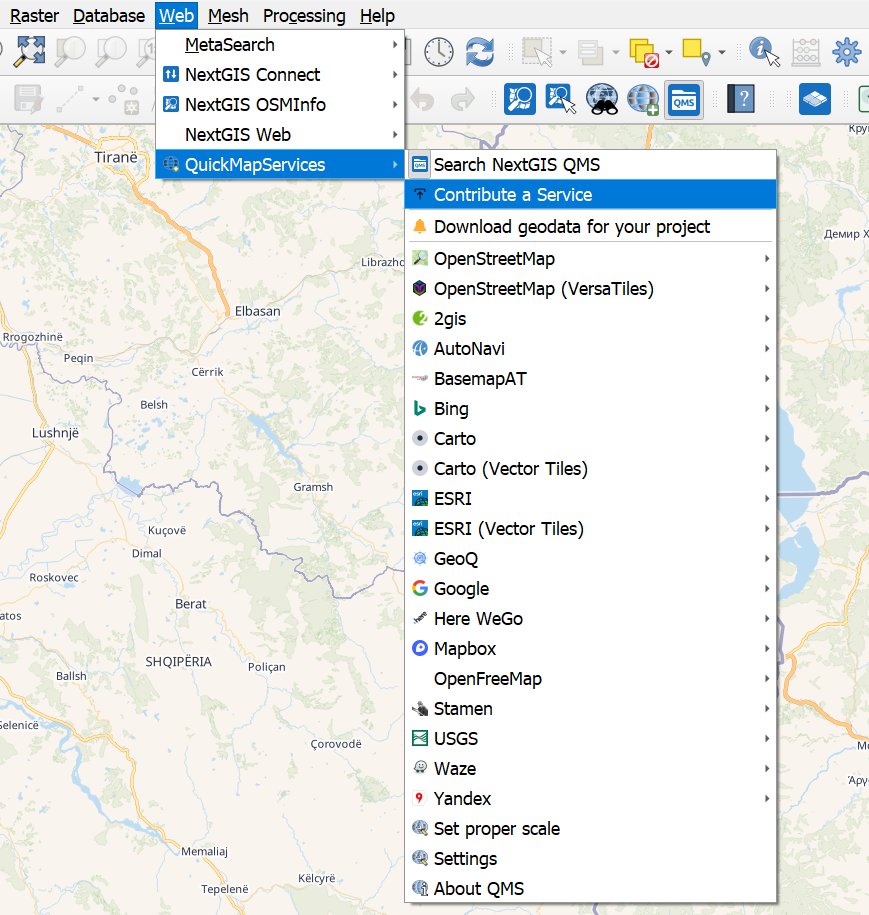Expand the OpenStreetMap submenu arrow
The width and height of the screenshot is (869, 915).
[x=767, y=259]
